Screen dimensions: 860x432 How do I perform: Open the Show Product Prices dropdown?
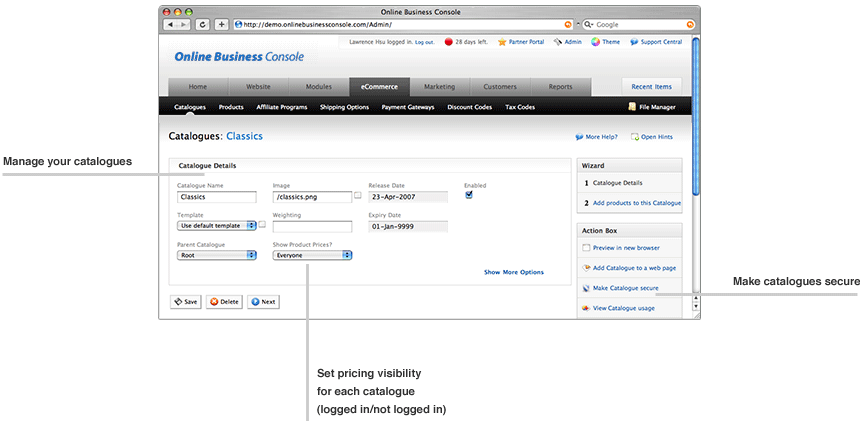click(313, 255)
